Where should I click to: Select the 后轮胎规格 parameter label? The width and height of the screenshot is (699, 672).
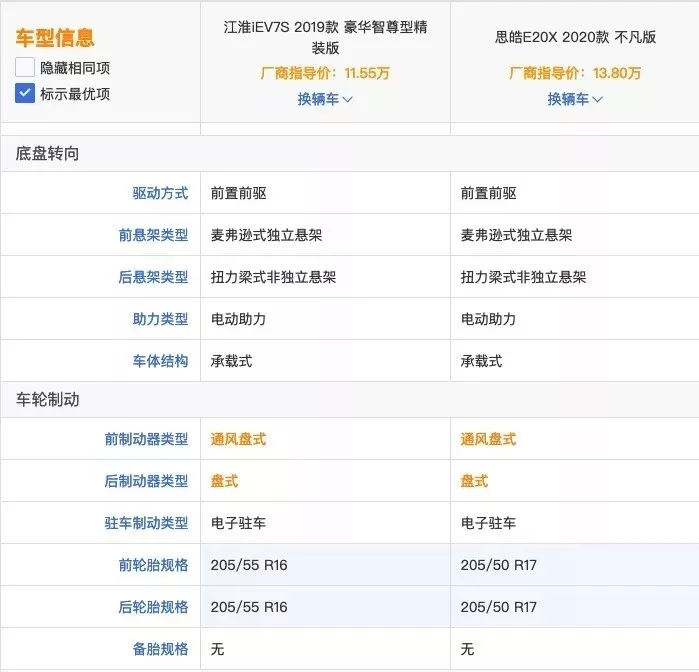click(x=153, y=607)
